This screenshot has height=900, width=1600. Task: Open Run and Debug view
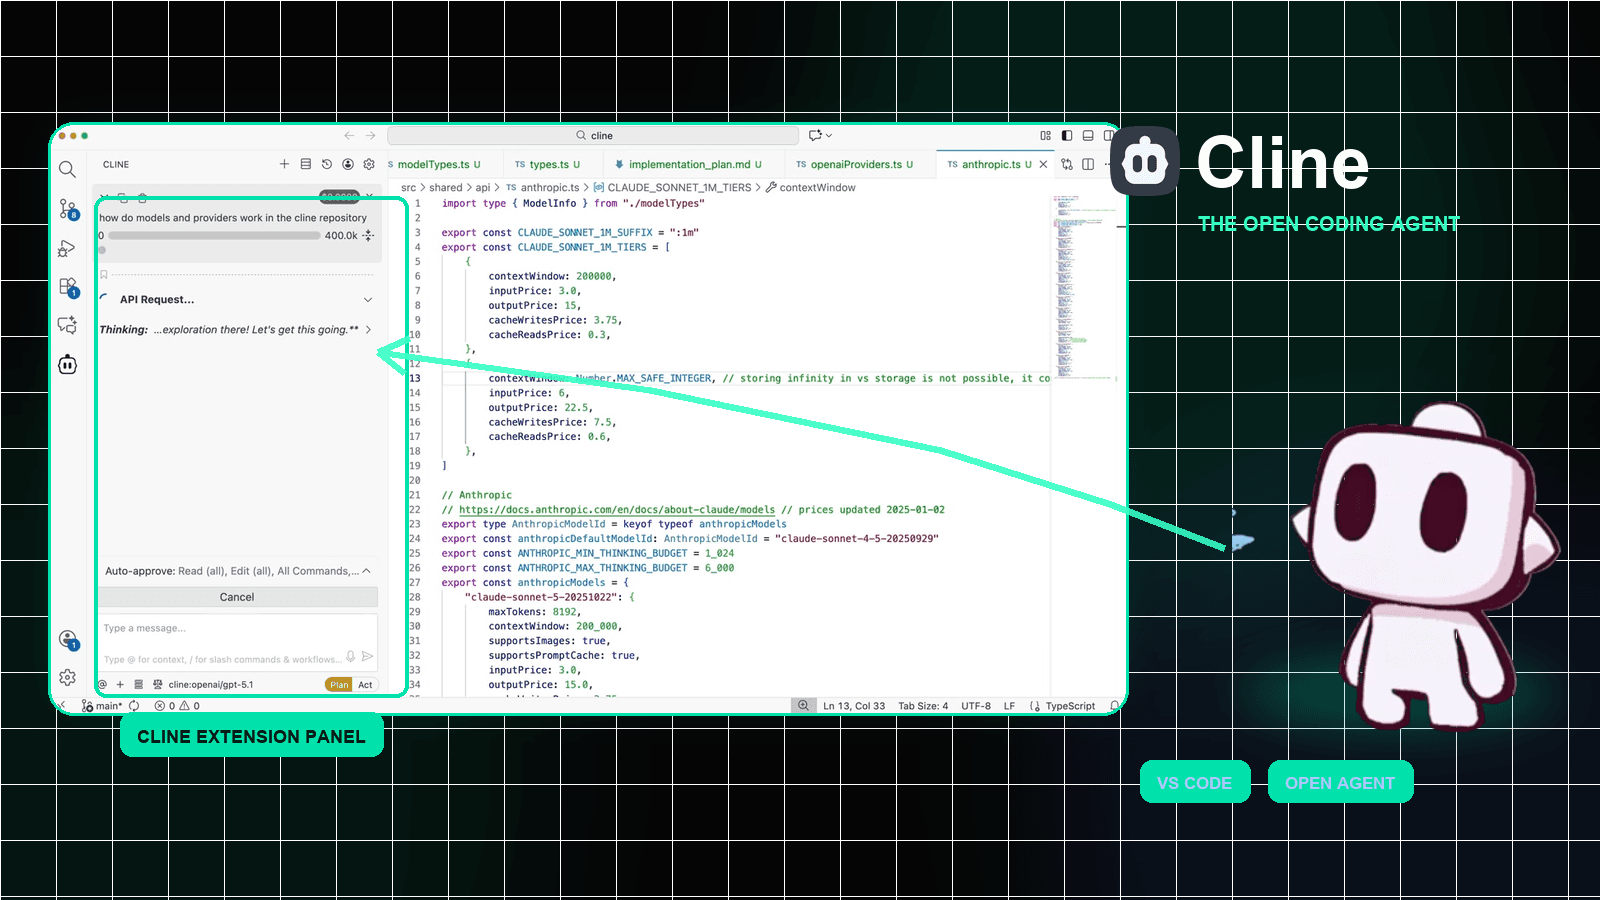point(67,248)
